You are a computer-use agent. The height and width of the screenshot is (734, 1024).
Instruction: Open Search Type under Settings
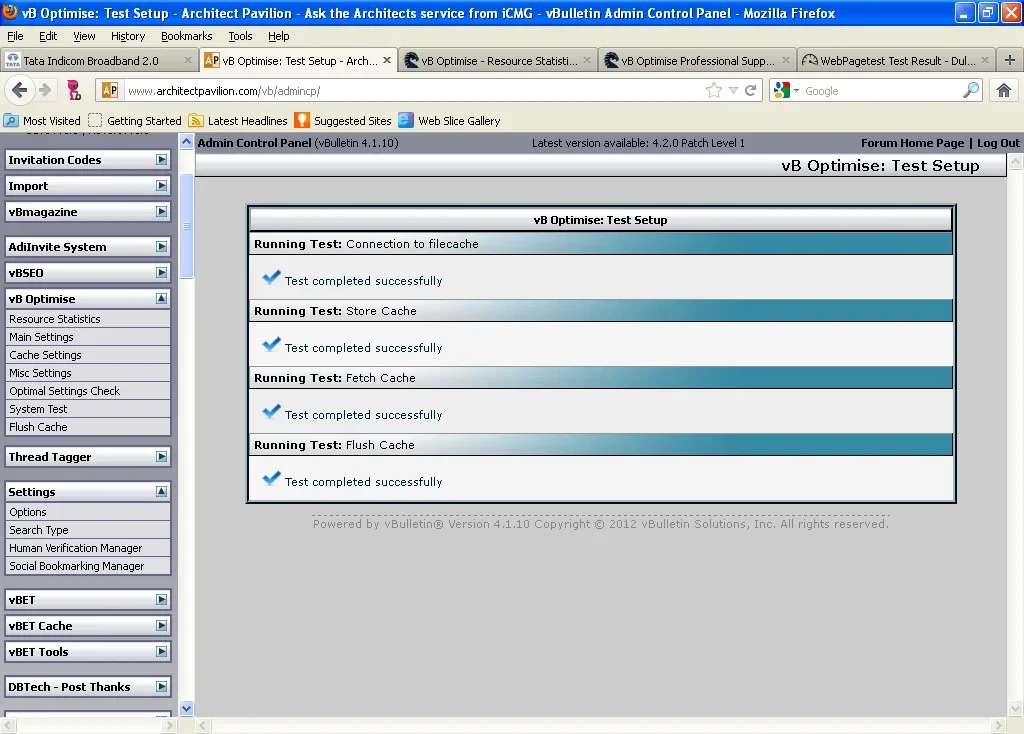click(88, 530)
